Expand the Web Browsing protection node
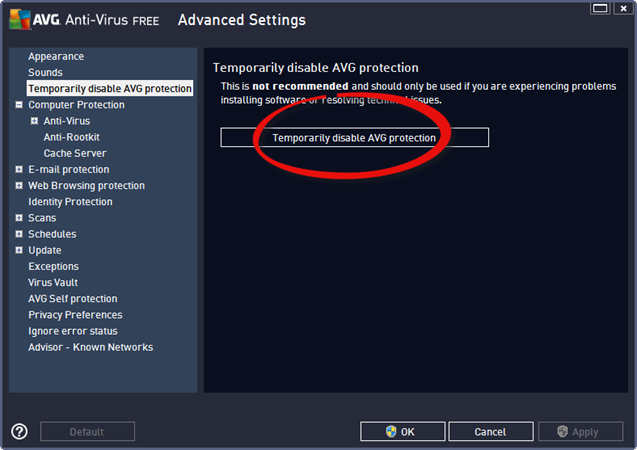 pos(19,185)
